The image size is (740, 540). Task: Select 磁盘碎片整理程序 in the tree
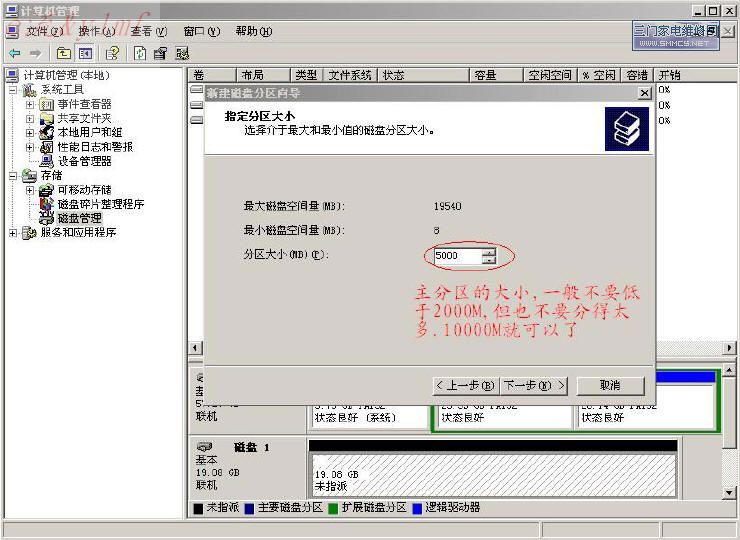(100, 204)
